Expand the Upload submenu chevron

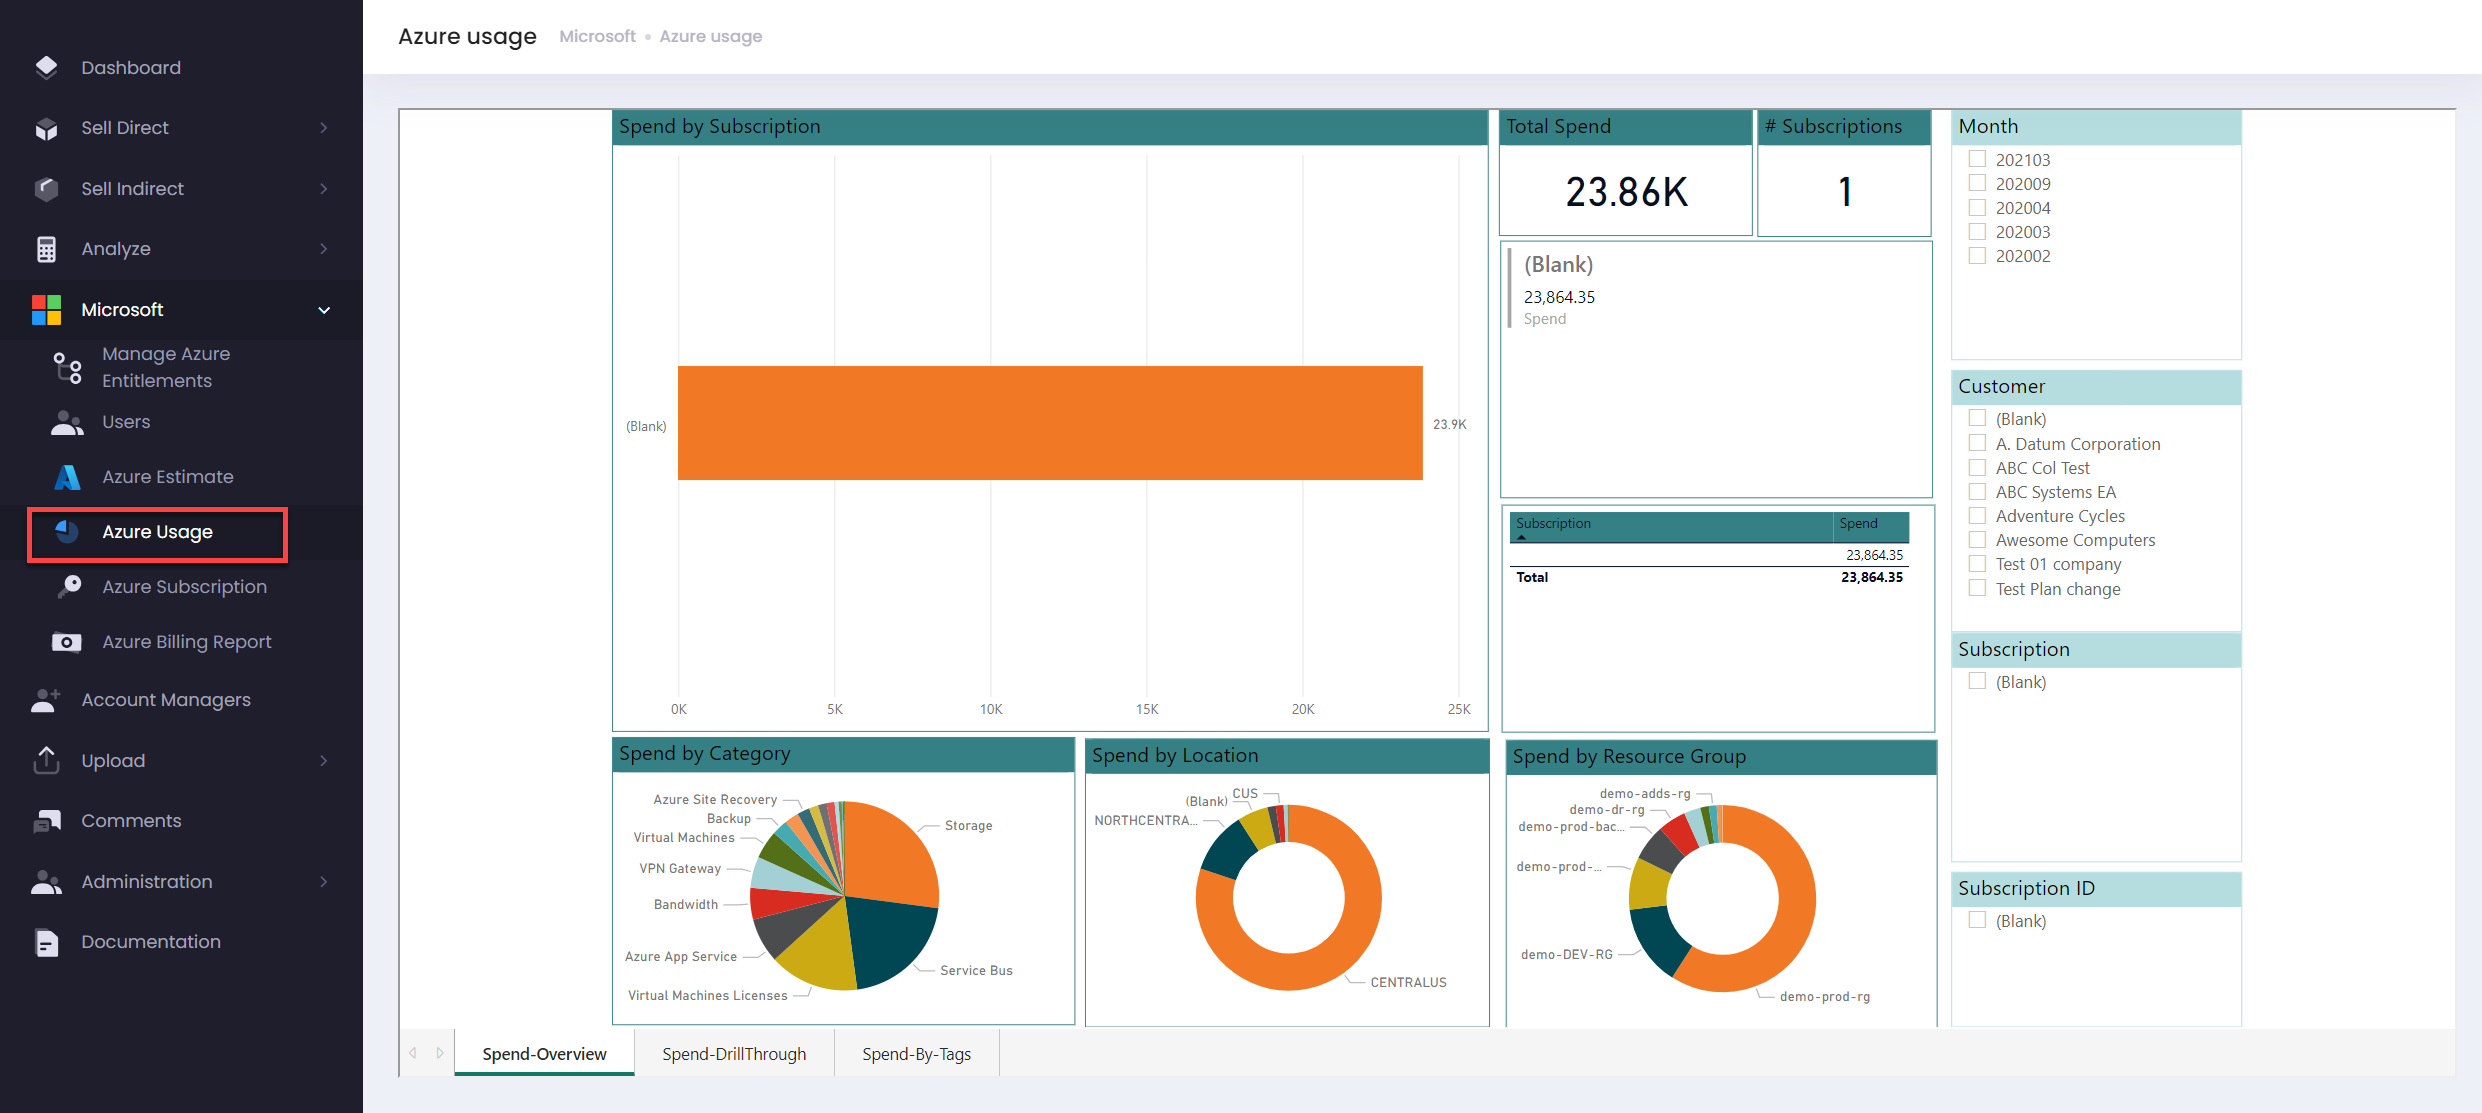click(x=324, y=761)
